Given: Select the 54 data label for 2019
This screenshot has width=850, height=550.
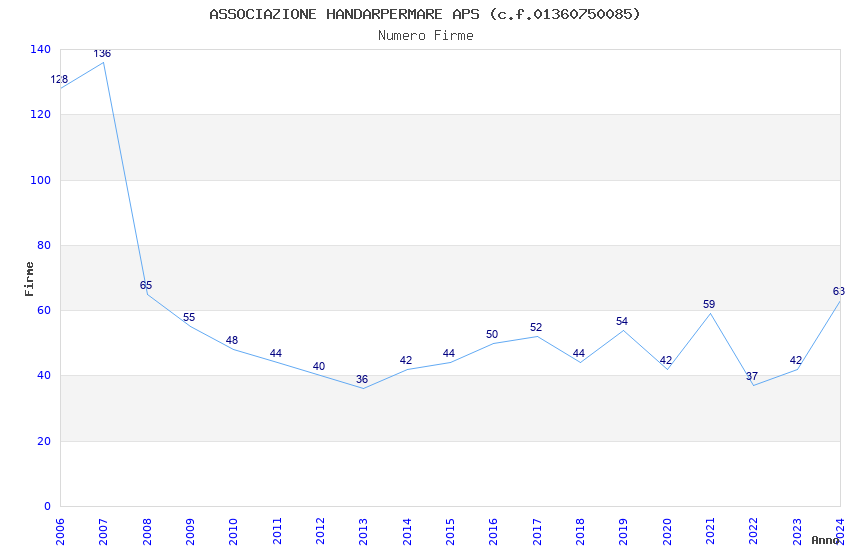Looking at the screenshot, I should (622, 322).
